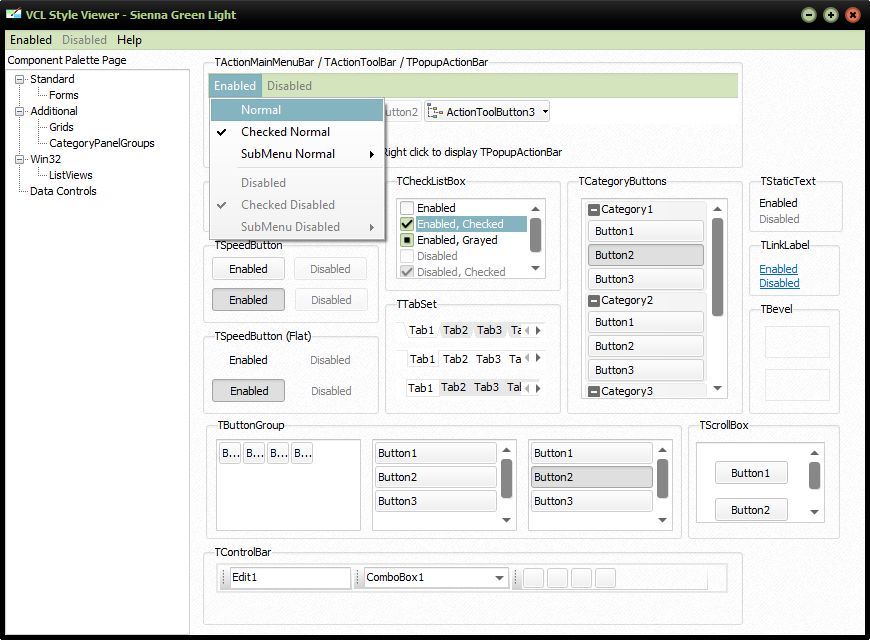Click scroll-right arrow of first TTabSet row
This screenshot has width=870, height=640.
click(x=538, y=330)
